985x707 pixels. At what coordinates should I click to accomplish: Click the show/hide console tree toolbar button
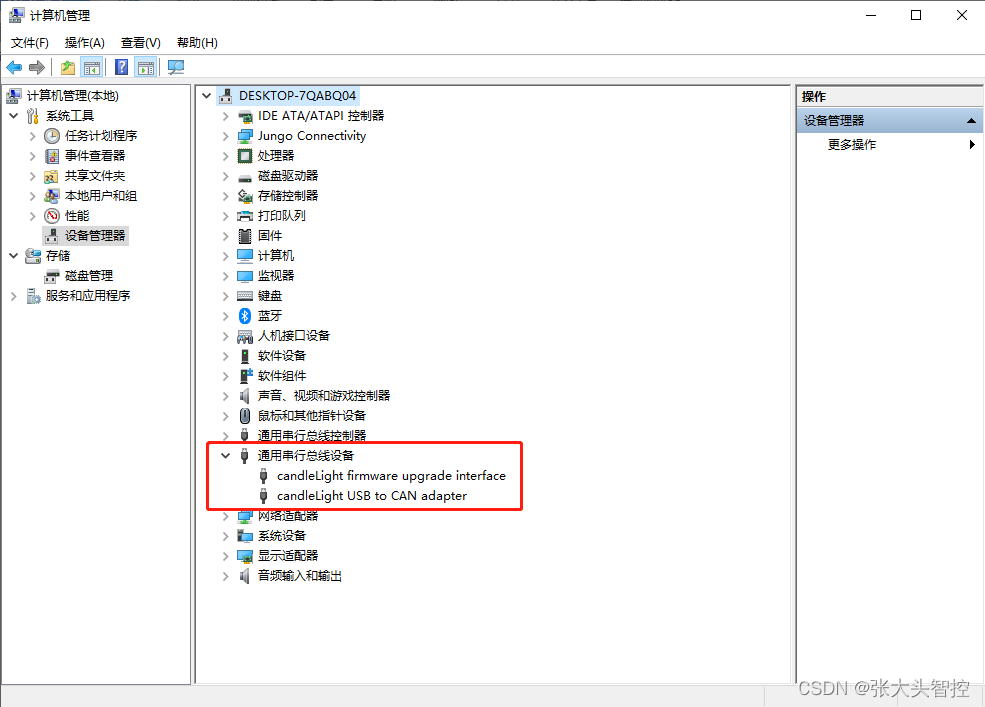pos(92,67)
